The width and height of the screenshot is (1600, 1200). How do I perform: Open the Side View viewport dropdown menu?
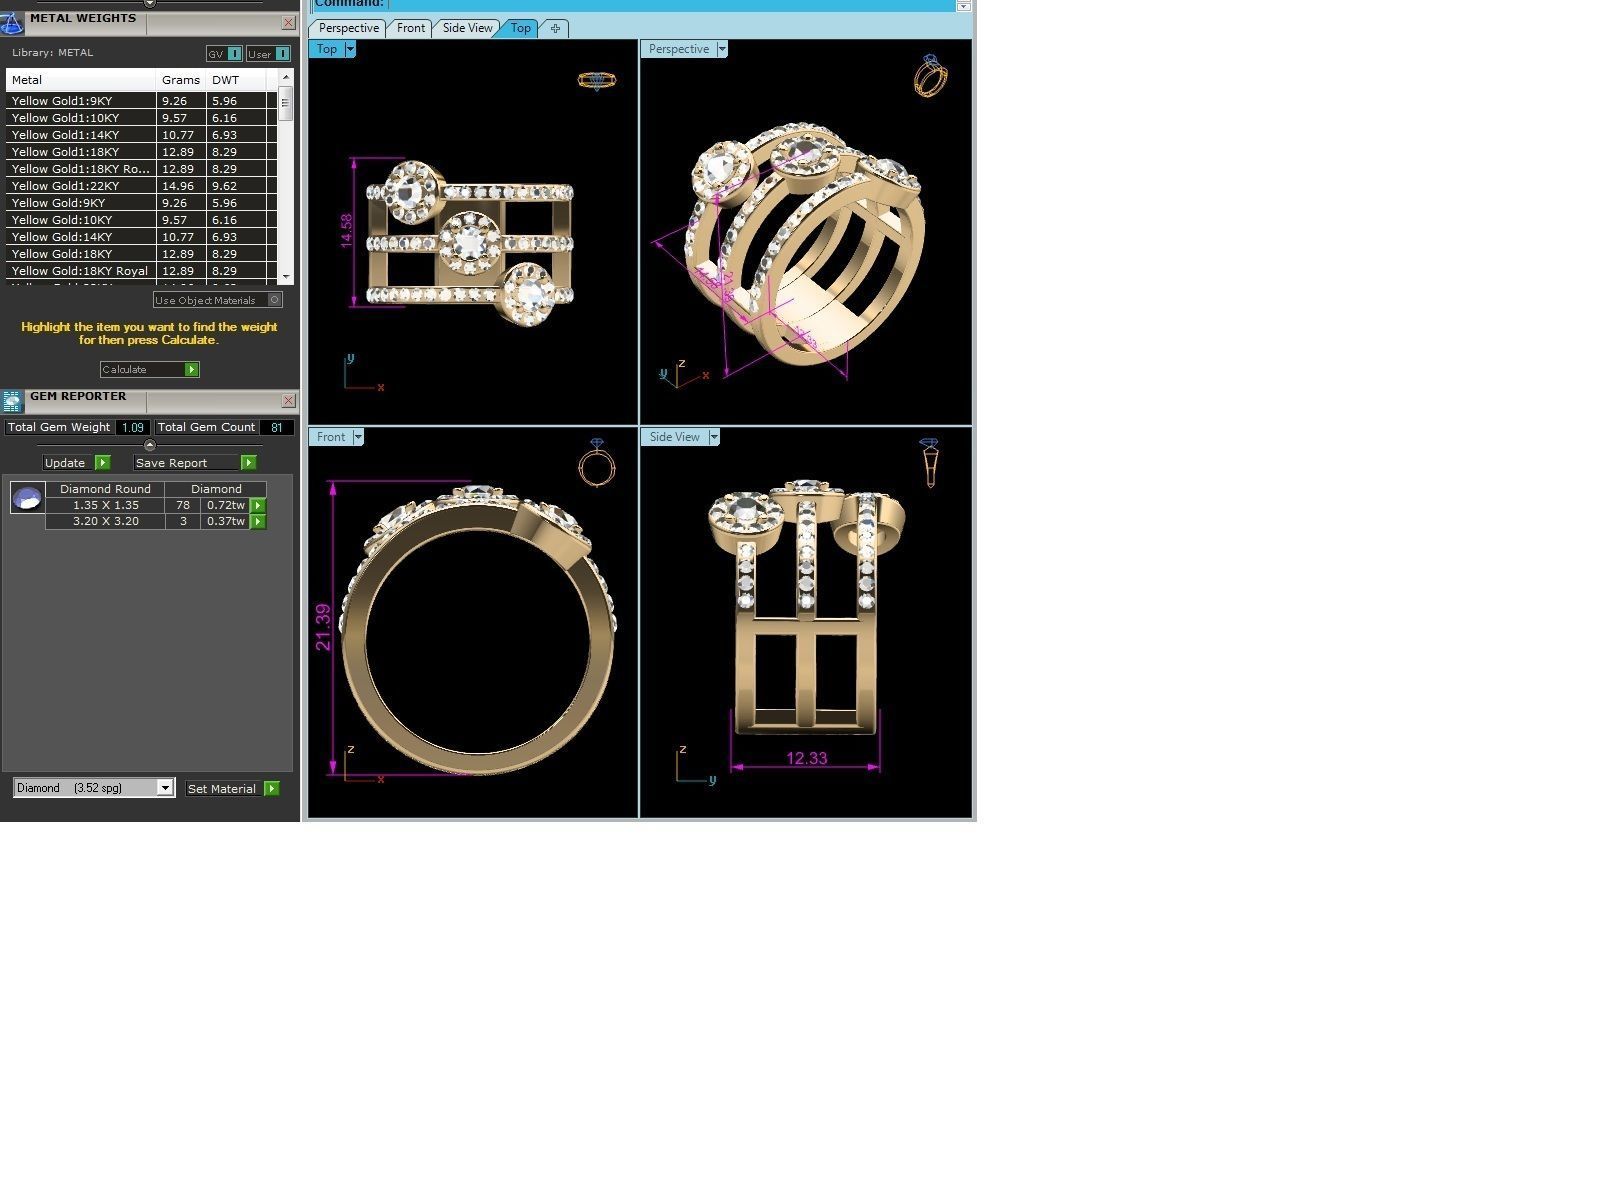714,437
